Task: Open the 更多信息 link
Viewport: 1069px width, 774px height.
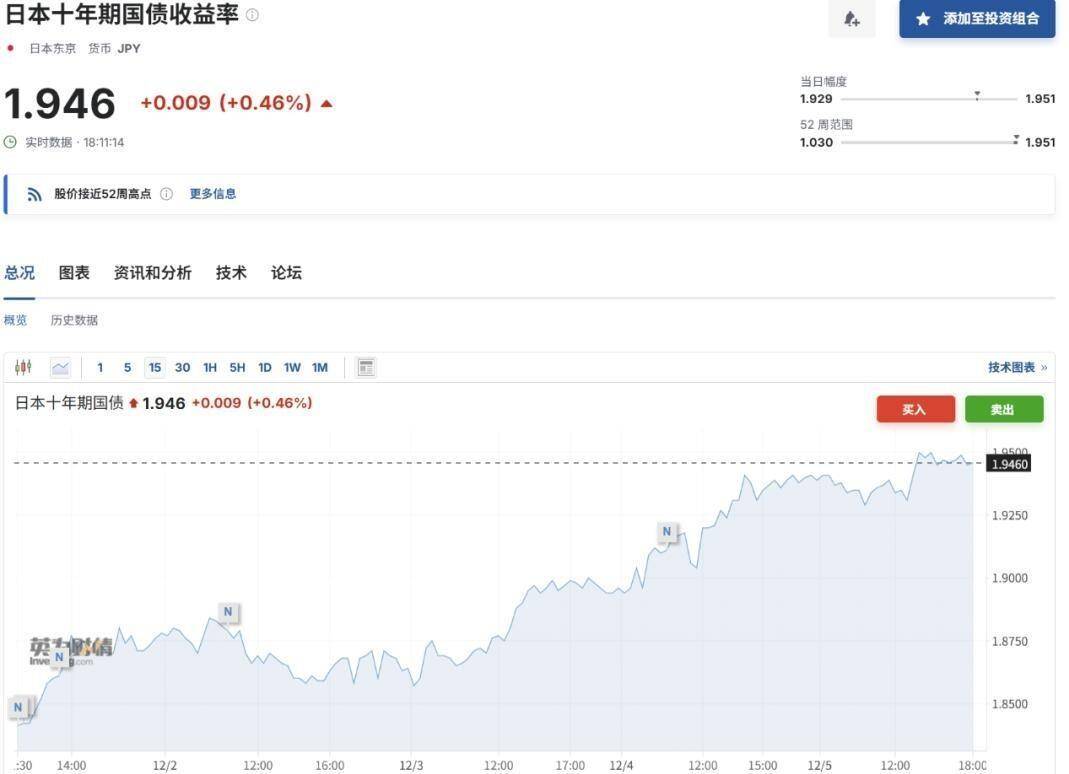Action: 213,194
